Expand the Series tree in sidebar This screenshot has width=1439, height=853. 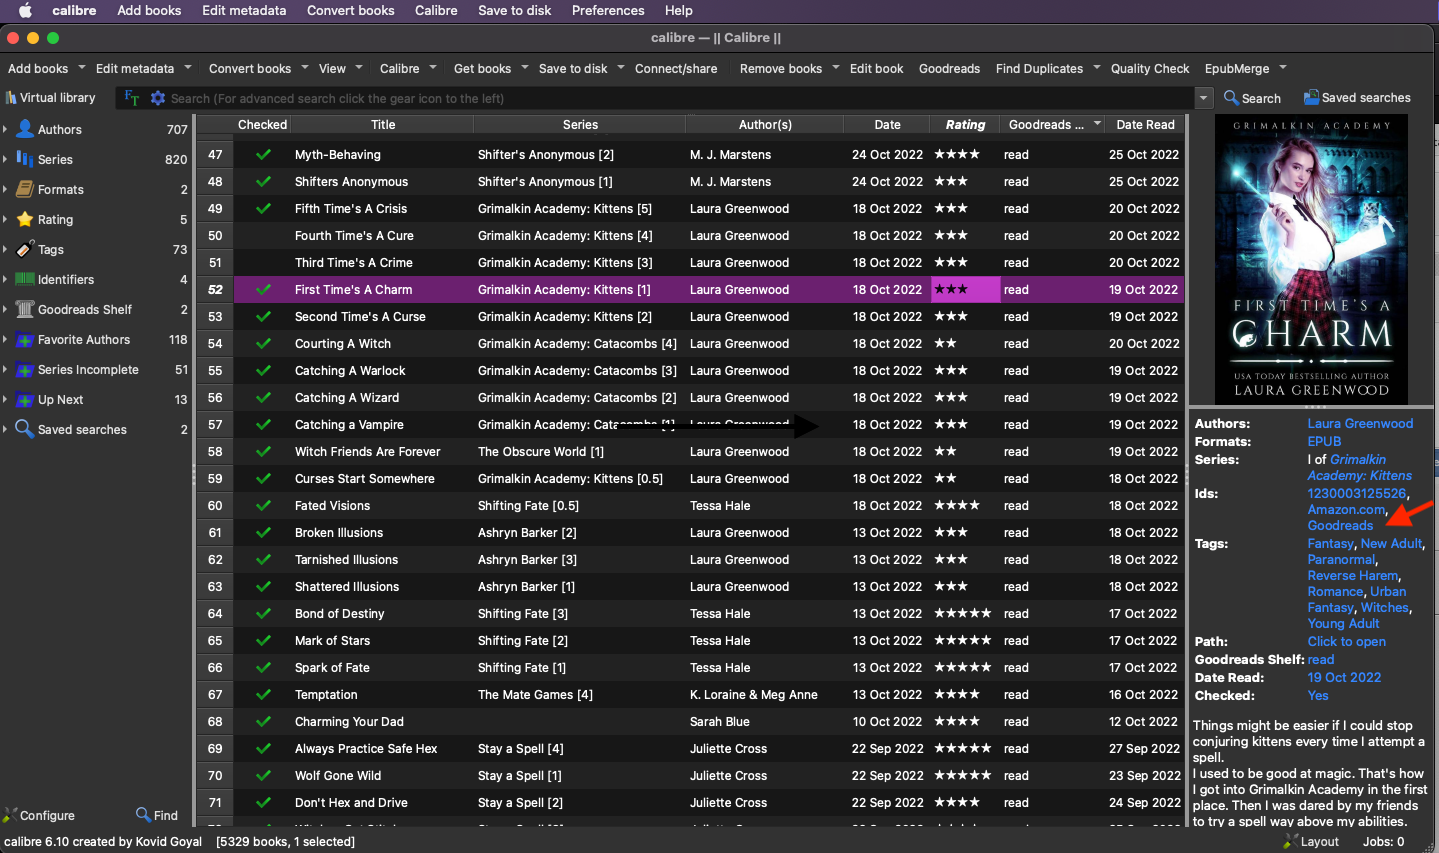[6, 159]
